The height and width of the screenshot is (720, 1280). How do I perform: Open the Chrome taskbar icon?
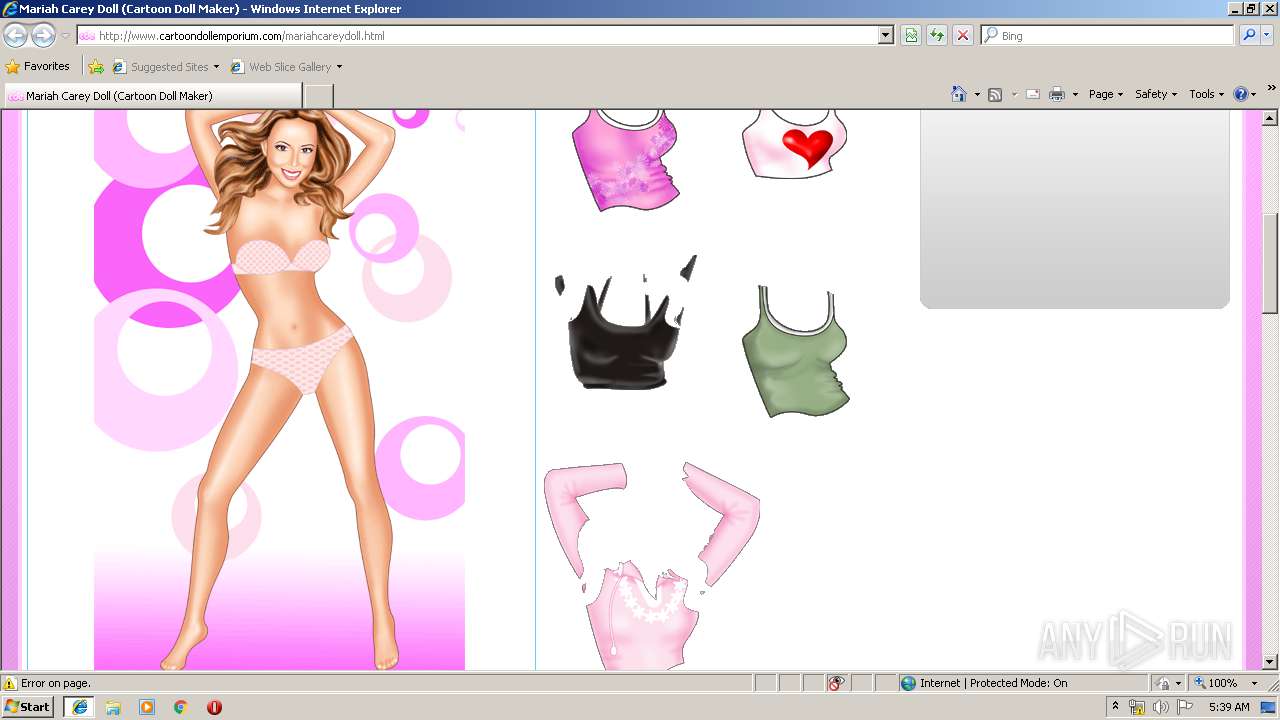click(181, 707)
